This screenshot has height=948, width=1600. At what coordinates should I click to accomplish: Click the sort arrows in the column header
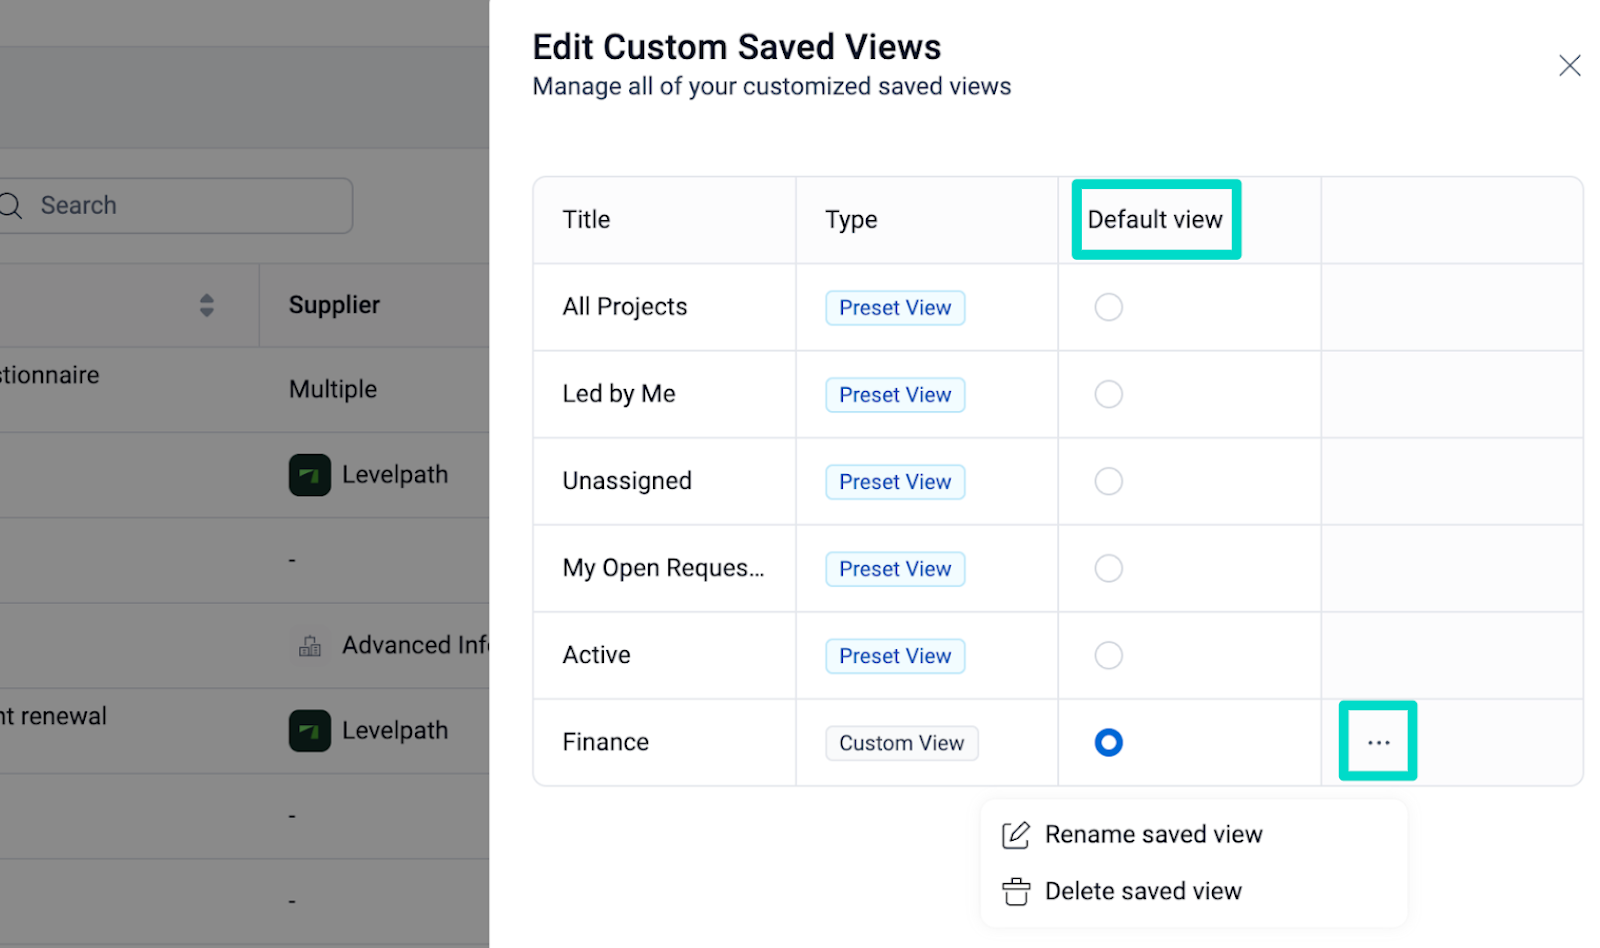[207, 305]
